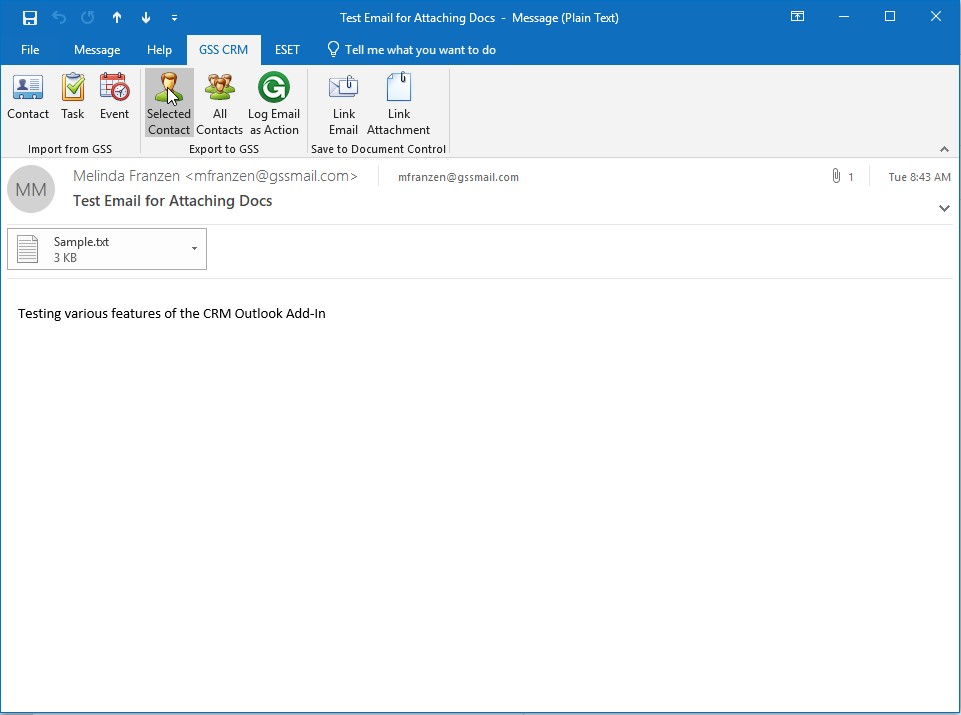Expand the message header chevron
The width and height of the screenshot is (961, 715).
(x=944, y=208)
